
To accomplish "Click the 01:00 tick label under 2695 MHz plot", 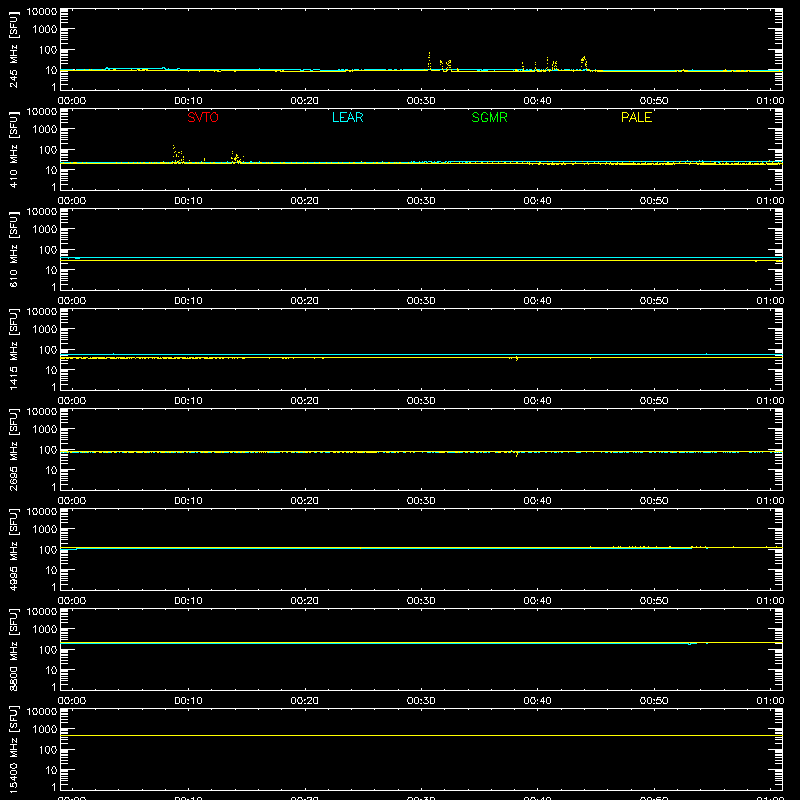I will click(770, 501).
